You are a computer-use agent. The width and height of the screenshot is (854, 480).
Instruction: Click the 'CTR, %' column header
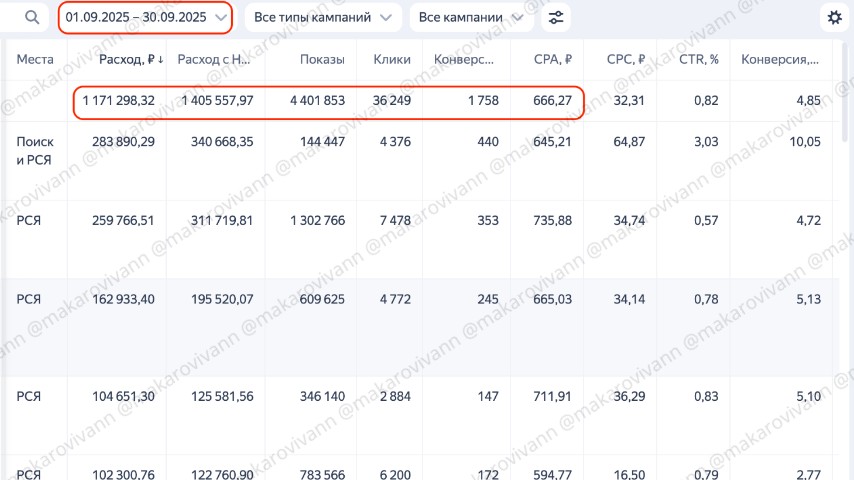point(698,60)
